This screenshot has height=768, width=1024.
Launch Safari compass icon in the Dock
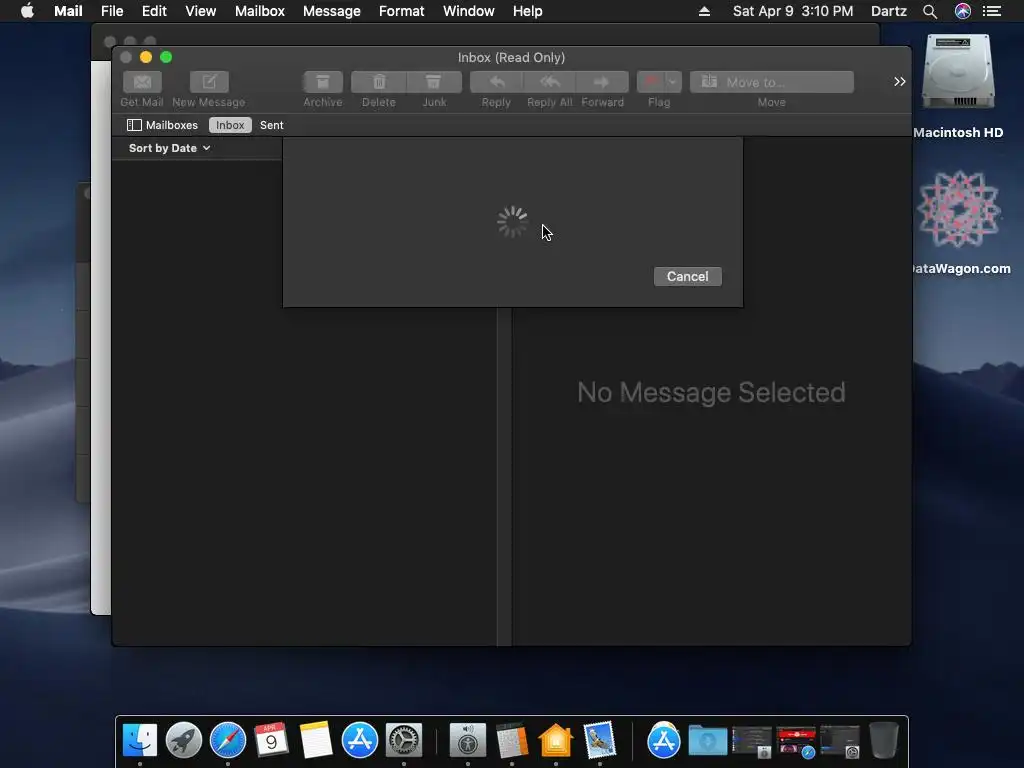click(x=228, y=740)
